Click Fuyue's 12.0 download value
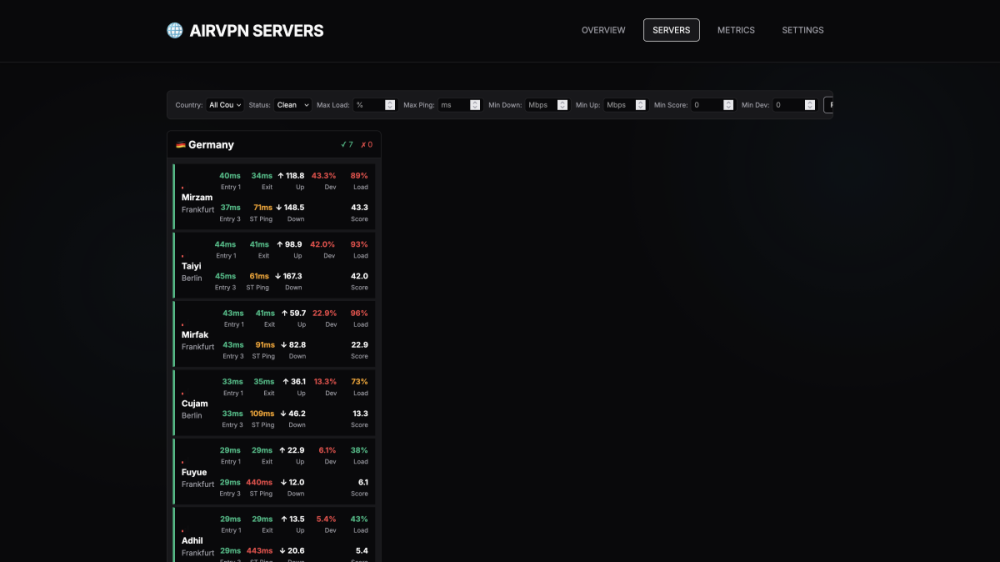 (293, 483)
